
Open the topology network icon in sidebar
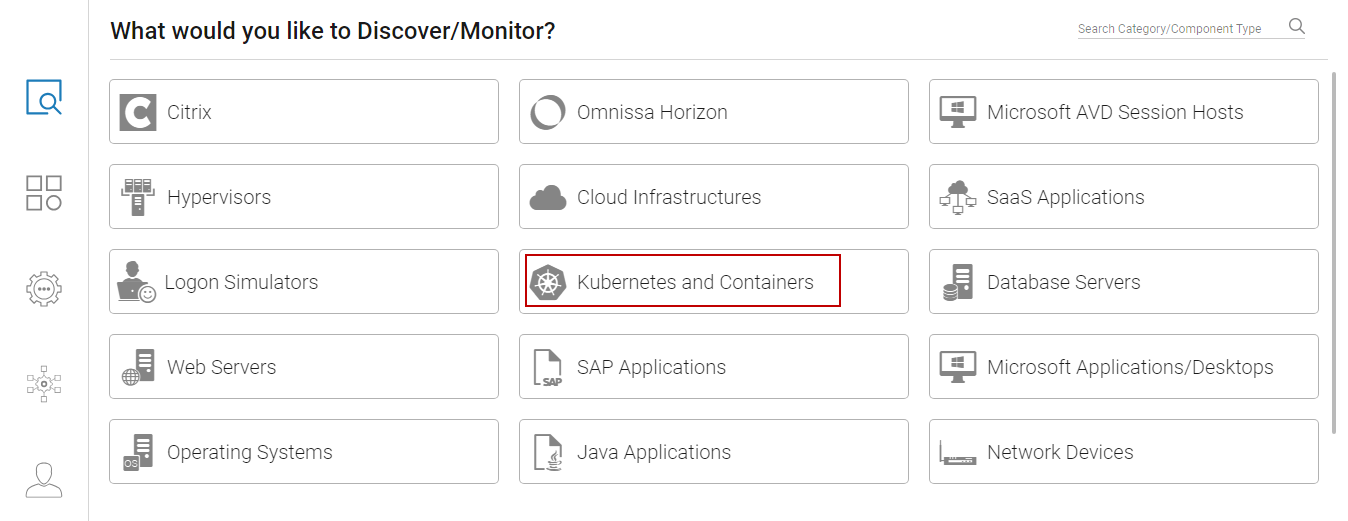coord(44,383)
